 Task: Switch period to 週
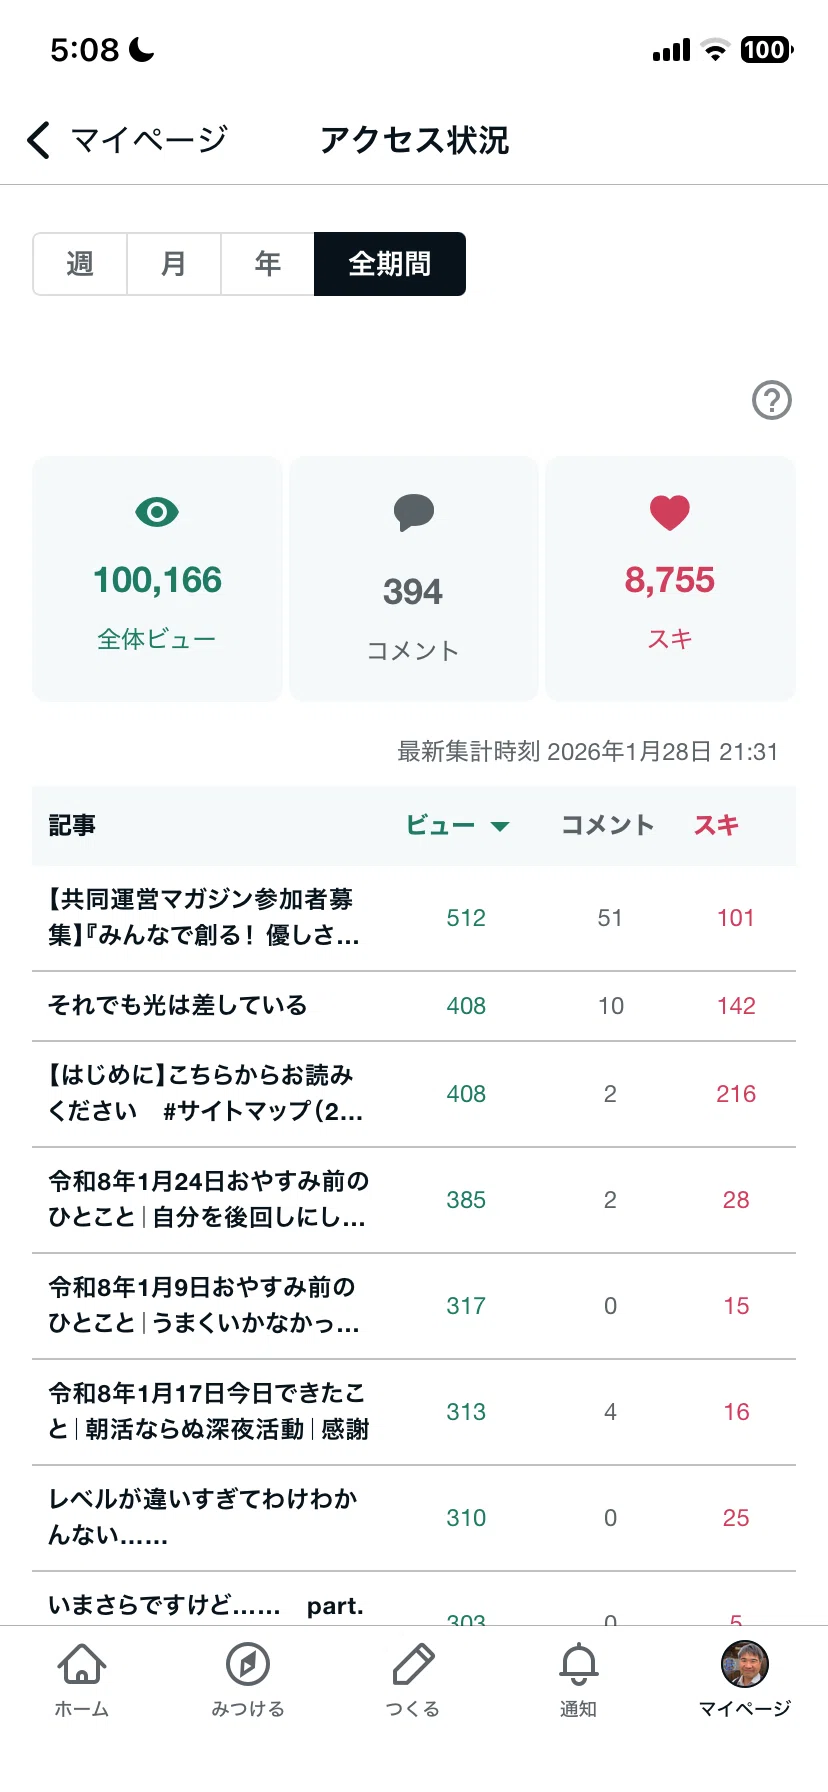(x=80, y=264)
